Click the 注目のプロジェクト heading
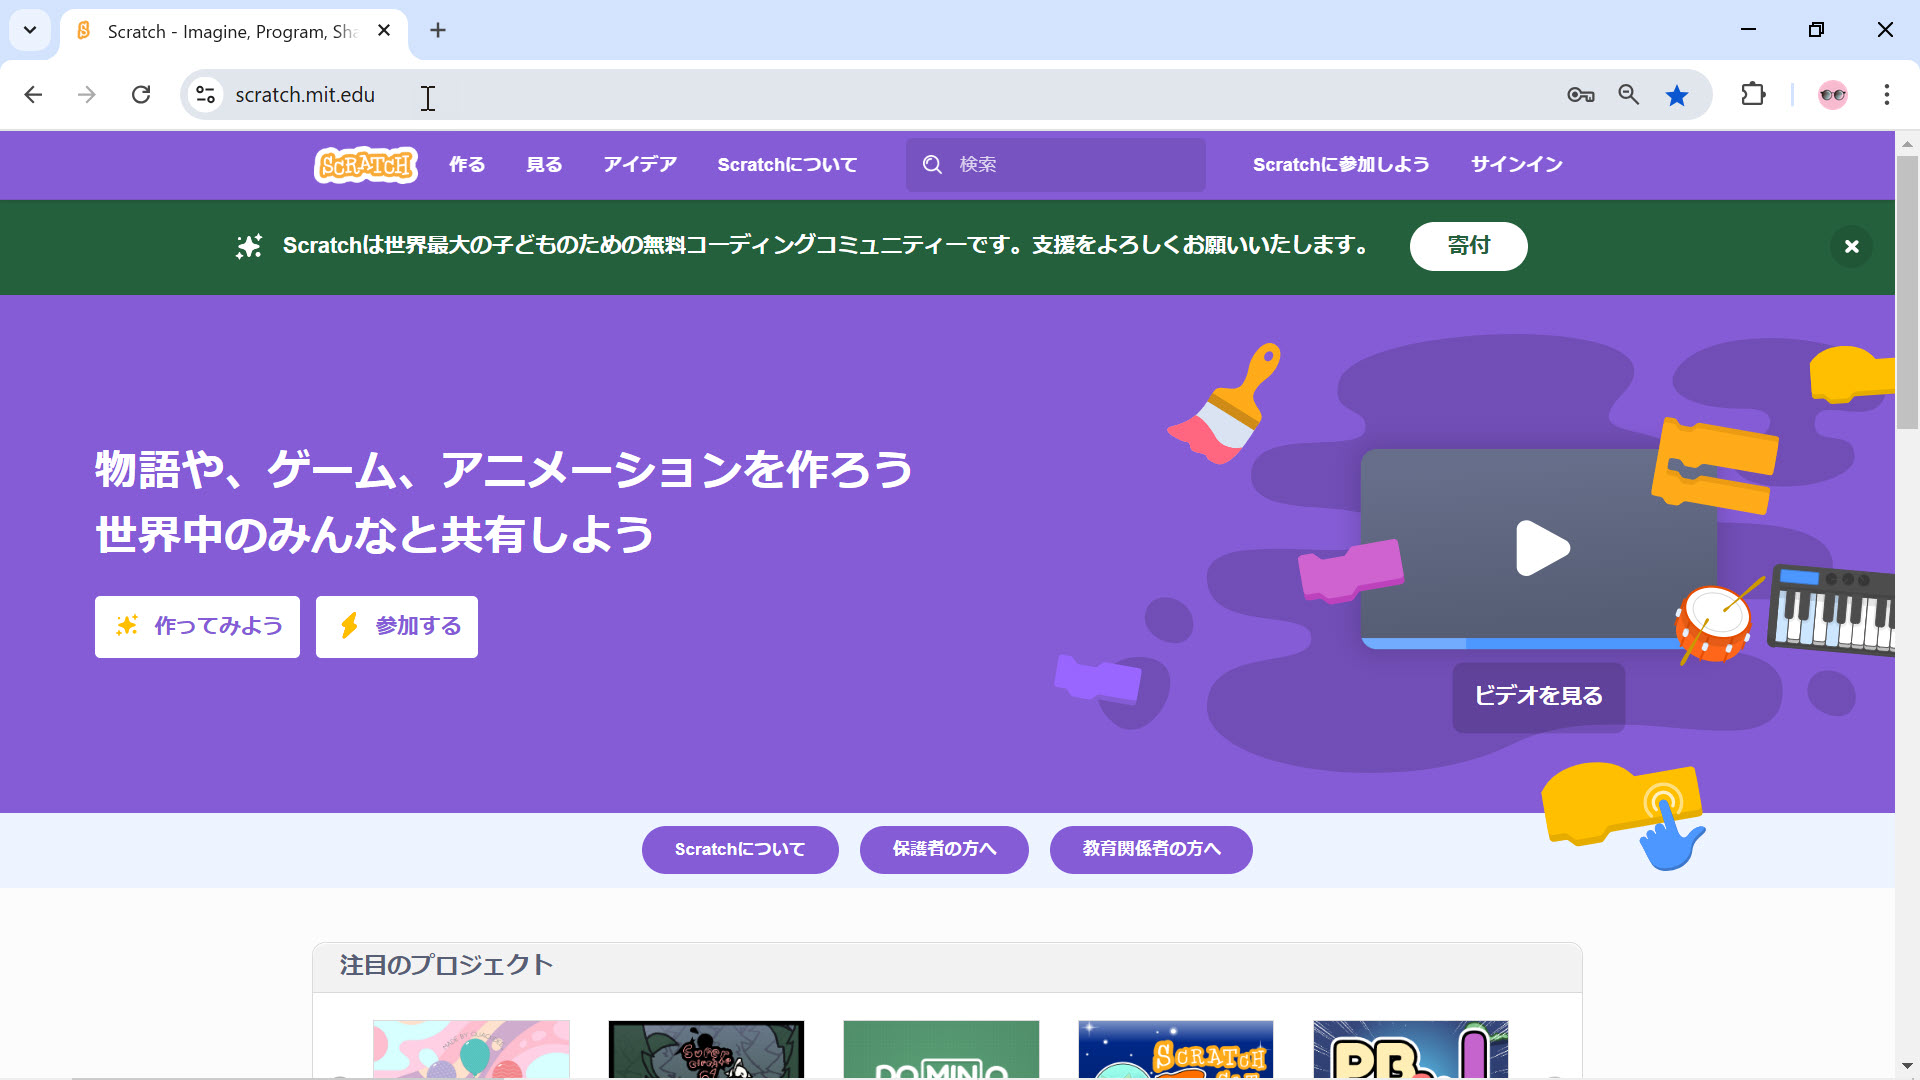 (x=446, y=965)
